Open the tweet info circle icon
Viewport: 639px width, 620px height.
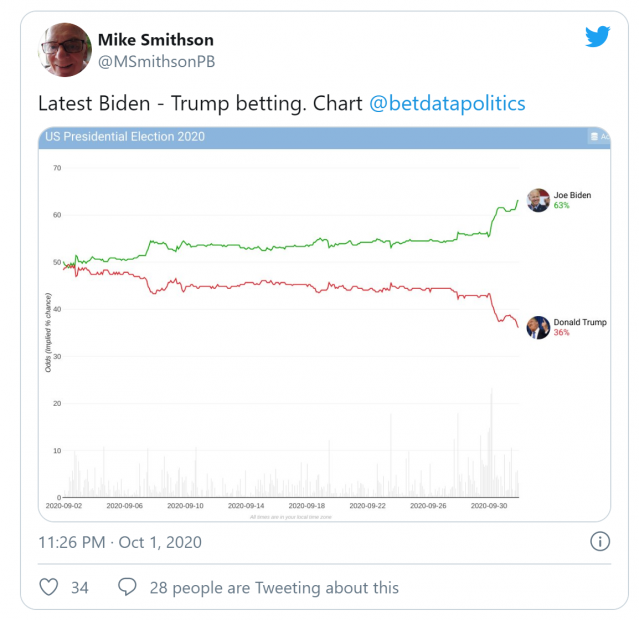(x=600, y=542)
